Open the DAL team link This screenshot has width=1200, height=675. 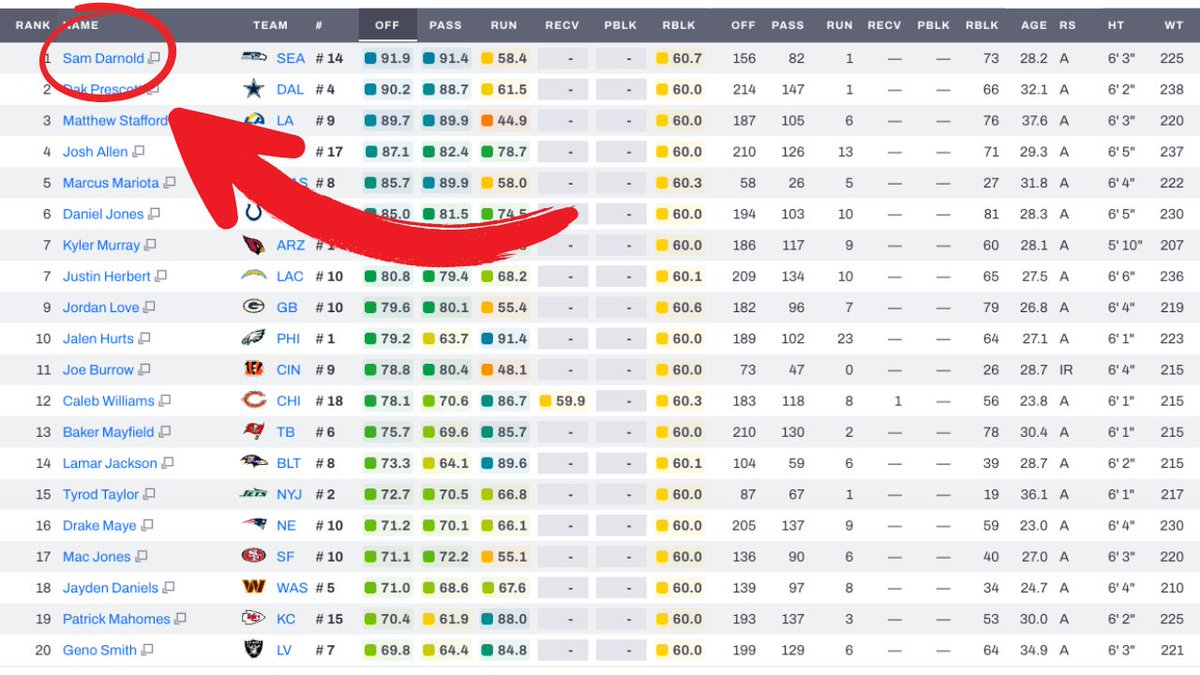point(290,90)
